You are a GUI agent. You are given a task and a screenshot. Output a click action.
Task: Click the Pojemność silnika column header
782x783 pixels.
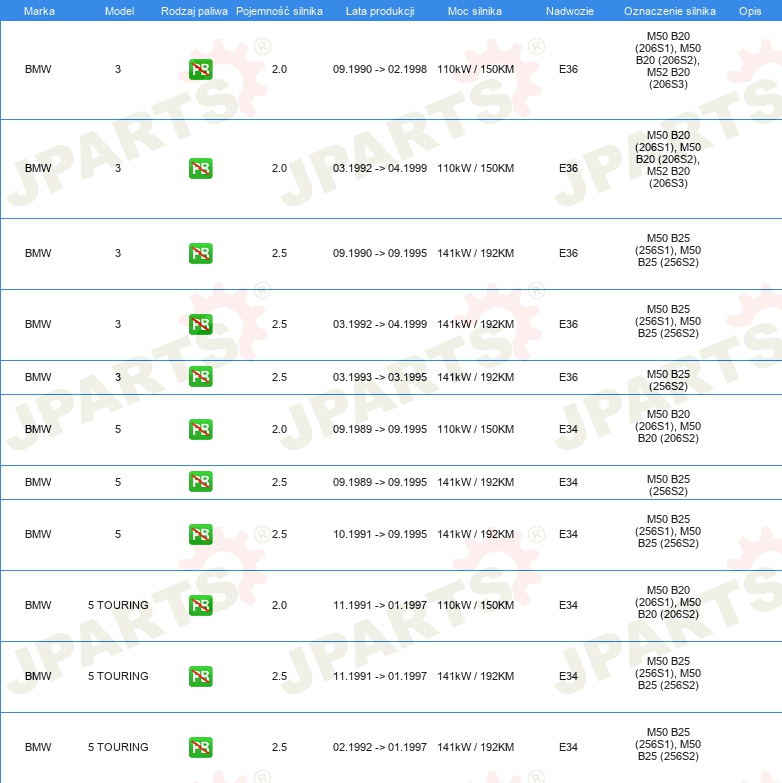pyautogui.click(x=279, y=11)
